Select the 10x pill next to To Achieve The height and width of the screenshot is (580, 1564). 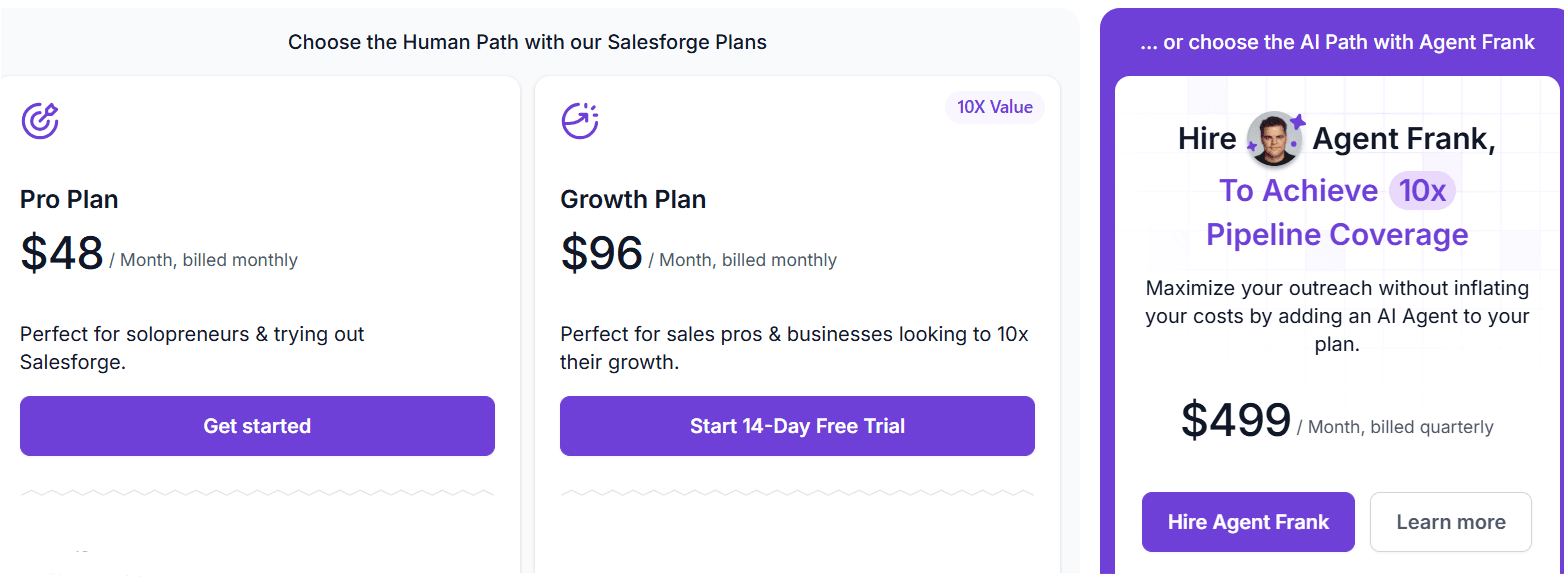1422,190
